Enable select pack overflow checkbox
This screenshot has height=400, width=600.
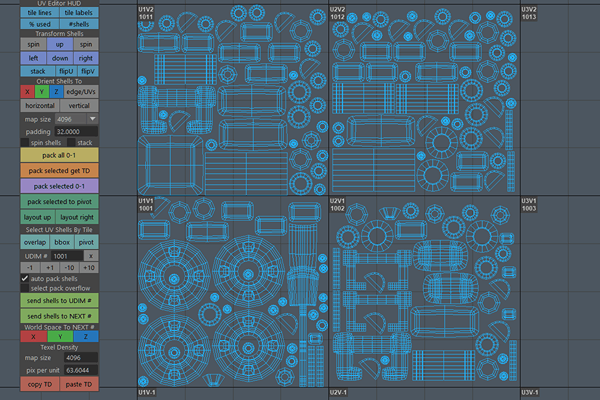pos(25,288)
